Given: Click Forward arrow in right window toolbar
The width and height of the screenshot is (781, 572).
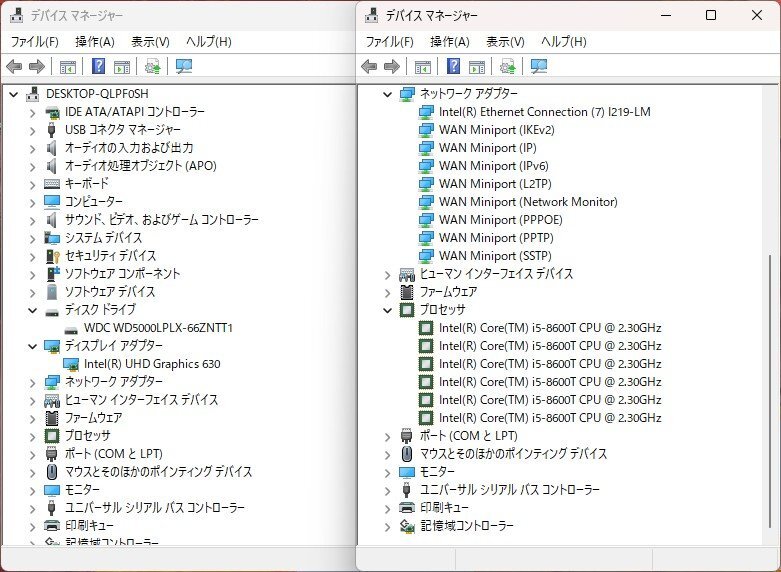Looking at the screenshot, I should pos(392,66).
